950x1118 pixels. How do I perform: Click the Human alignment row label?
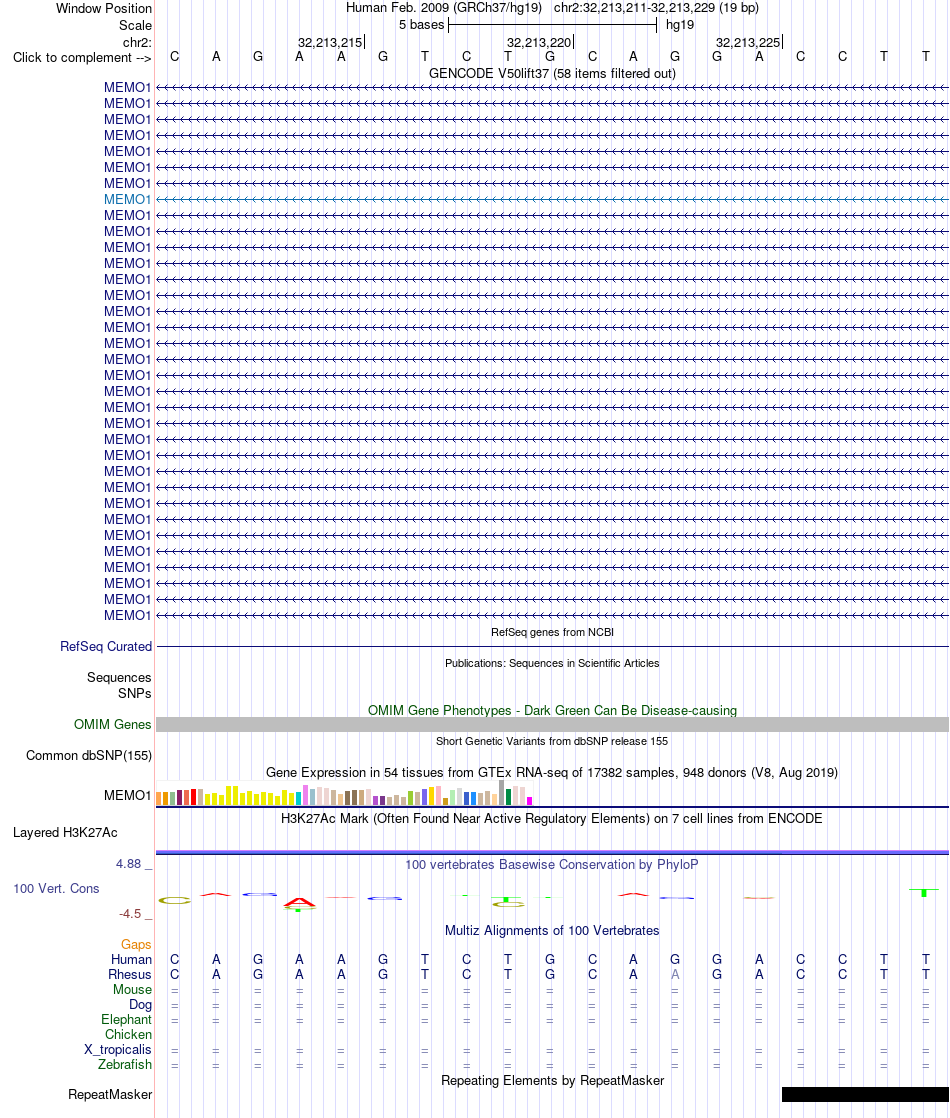[x=131, y=960]
